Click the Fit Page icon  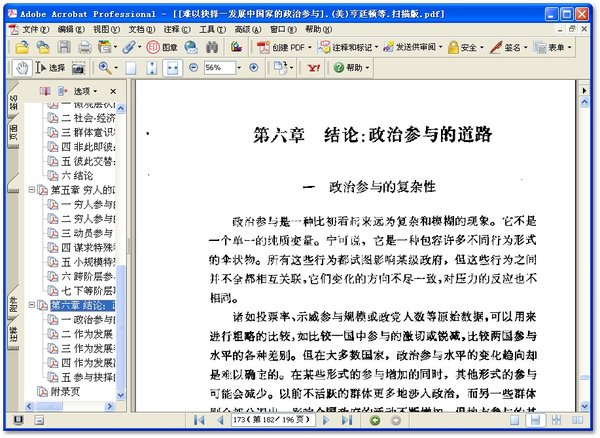click(152, 68)
